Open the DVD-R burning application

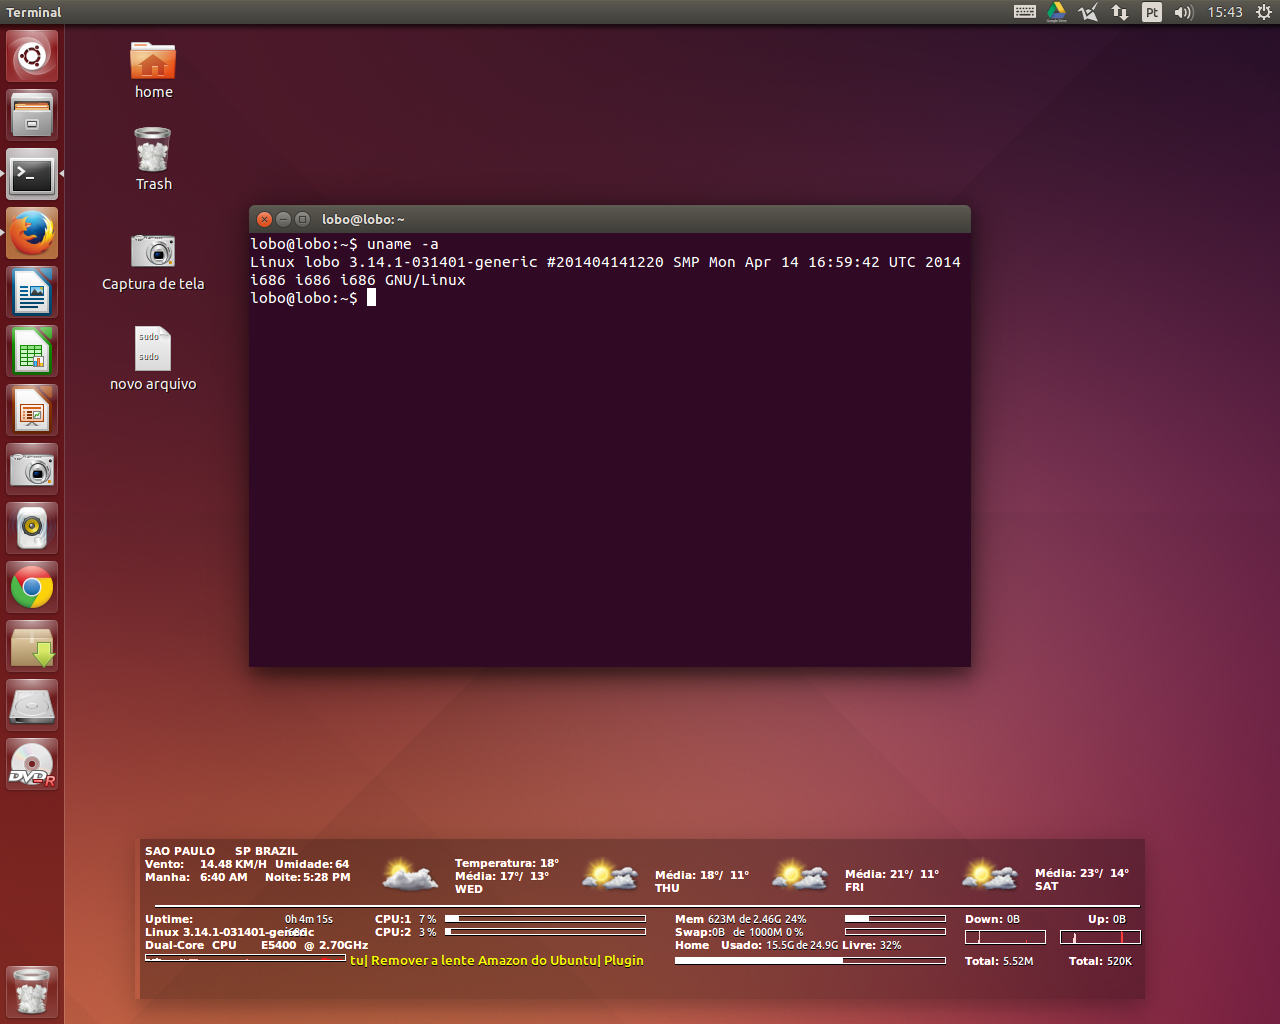coord(32,764)
